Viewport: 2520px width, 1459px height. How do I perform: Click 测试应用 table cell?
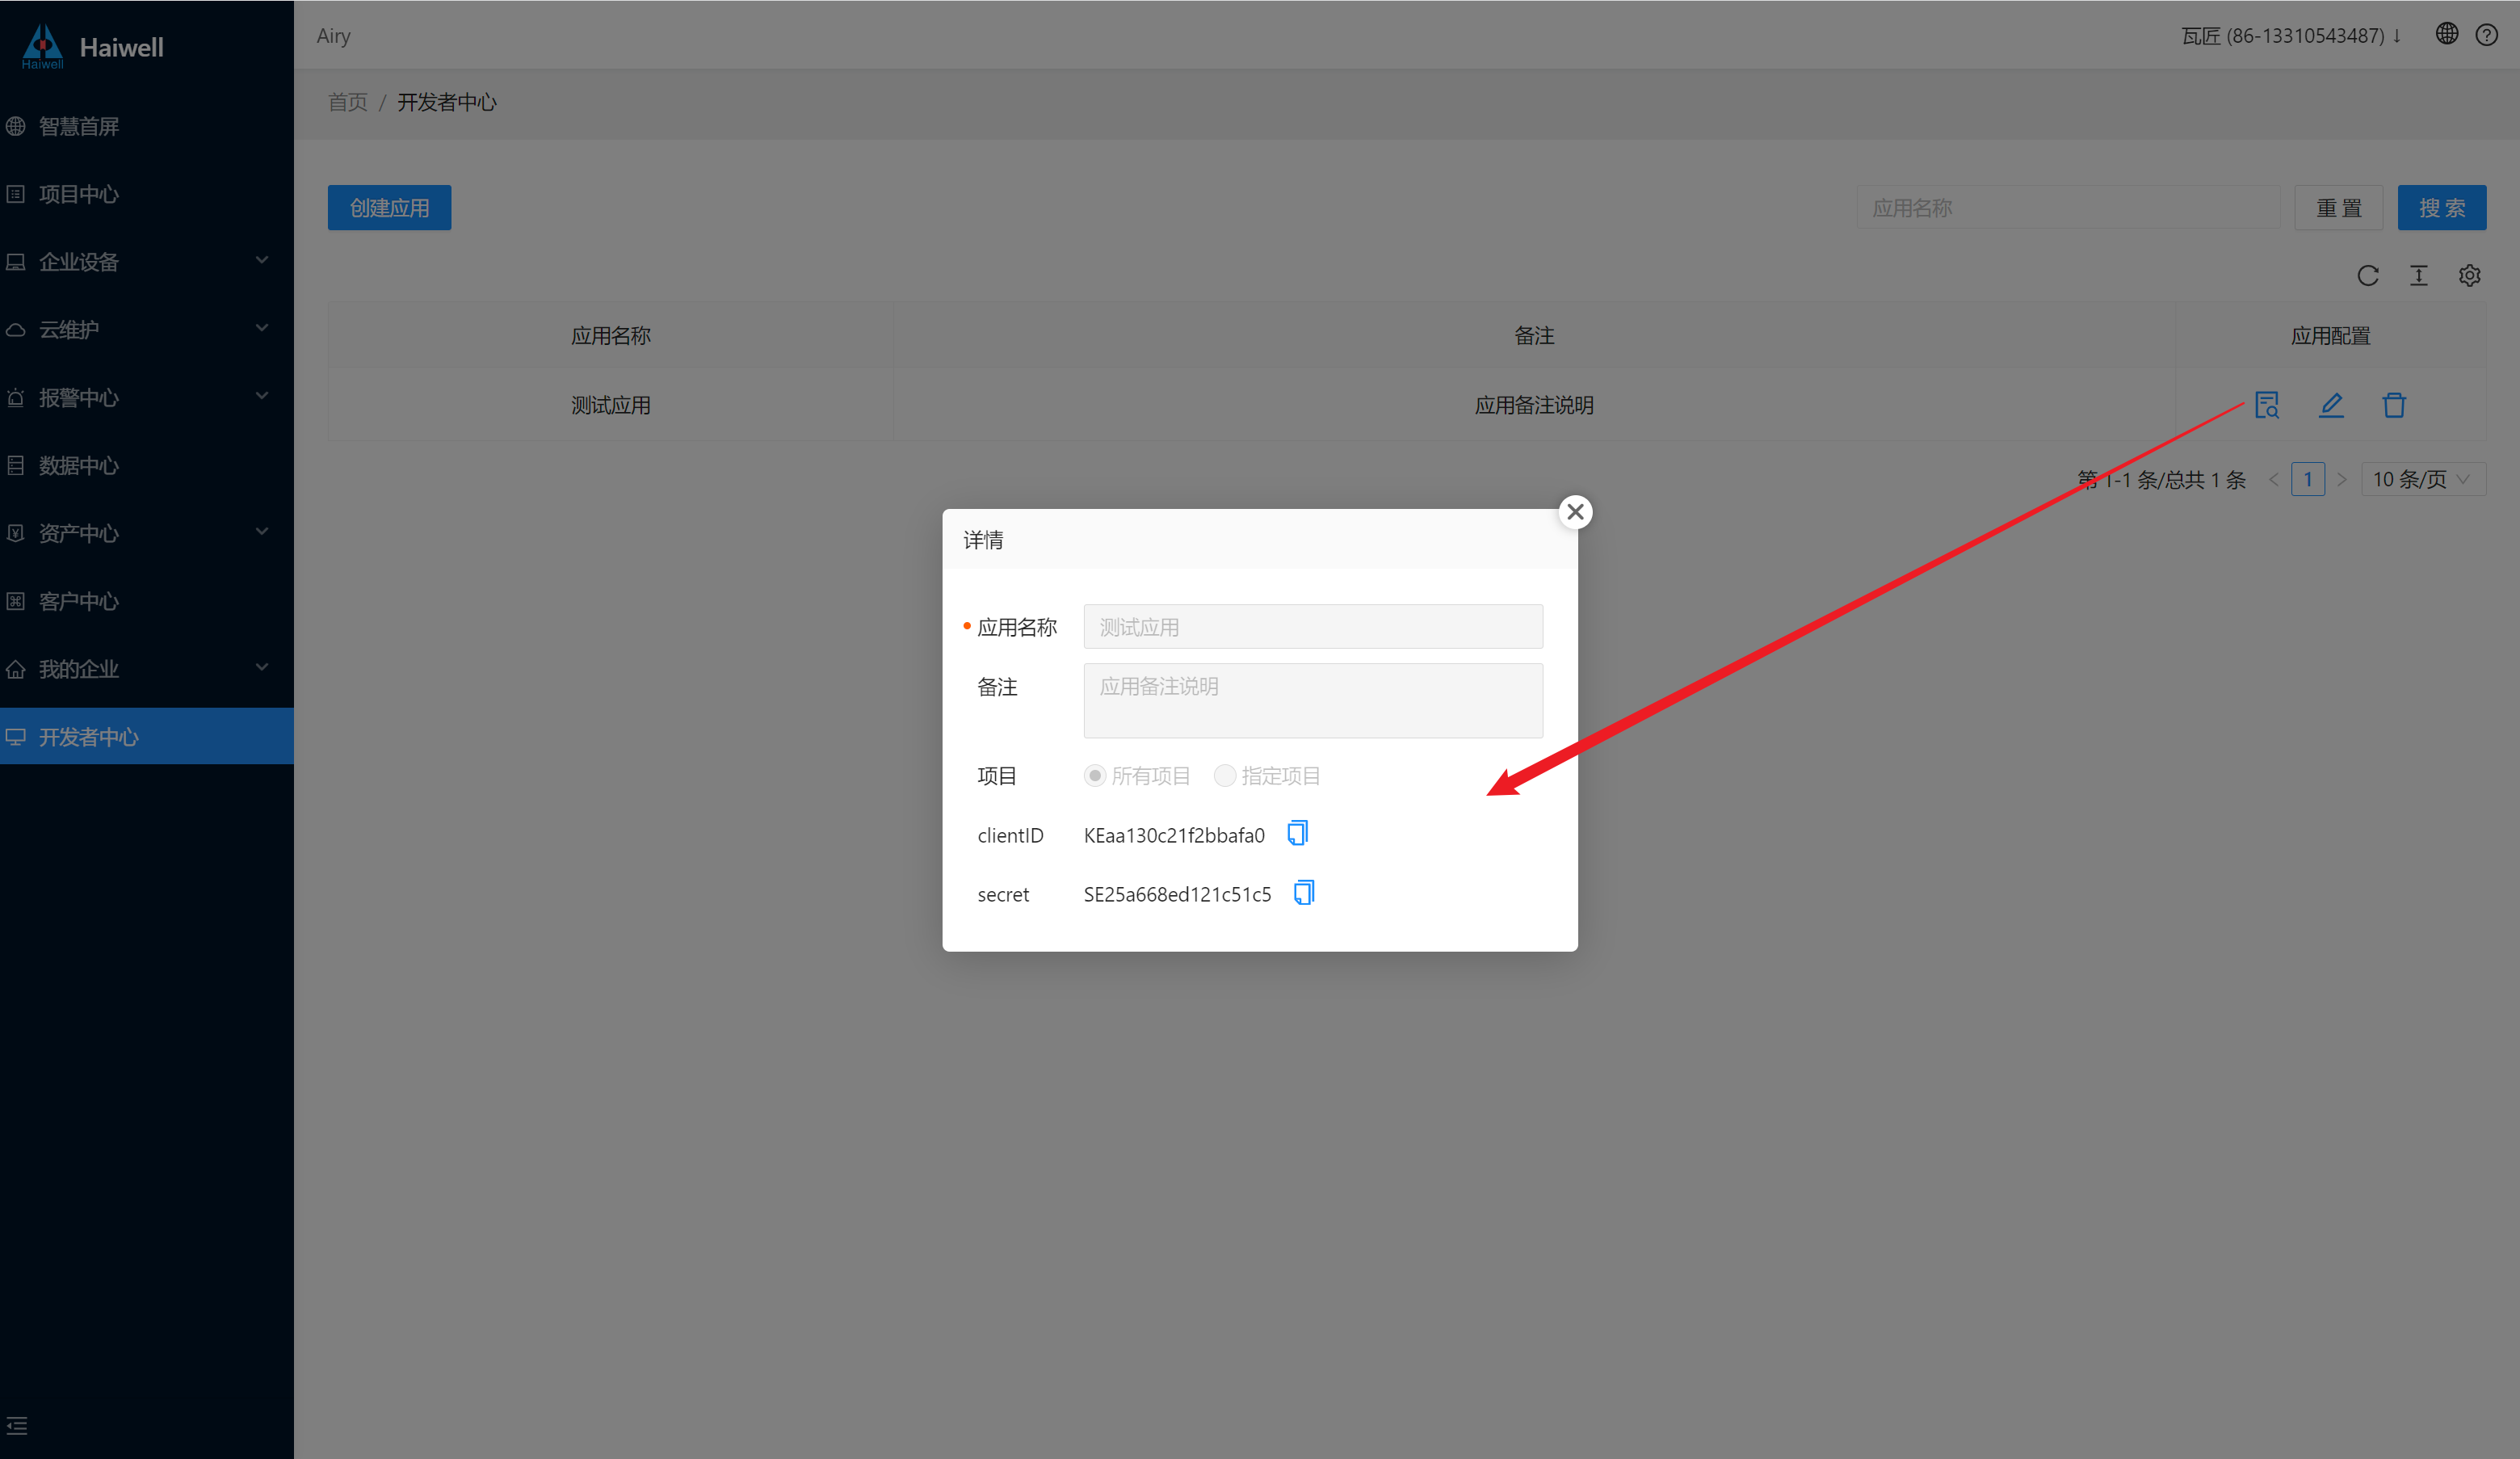(610, 405)
